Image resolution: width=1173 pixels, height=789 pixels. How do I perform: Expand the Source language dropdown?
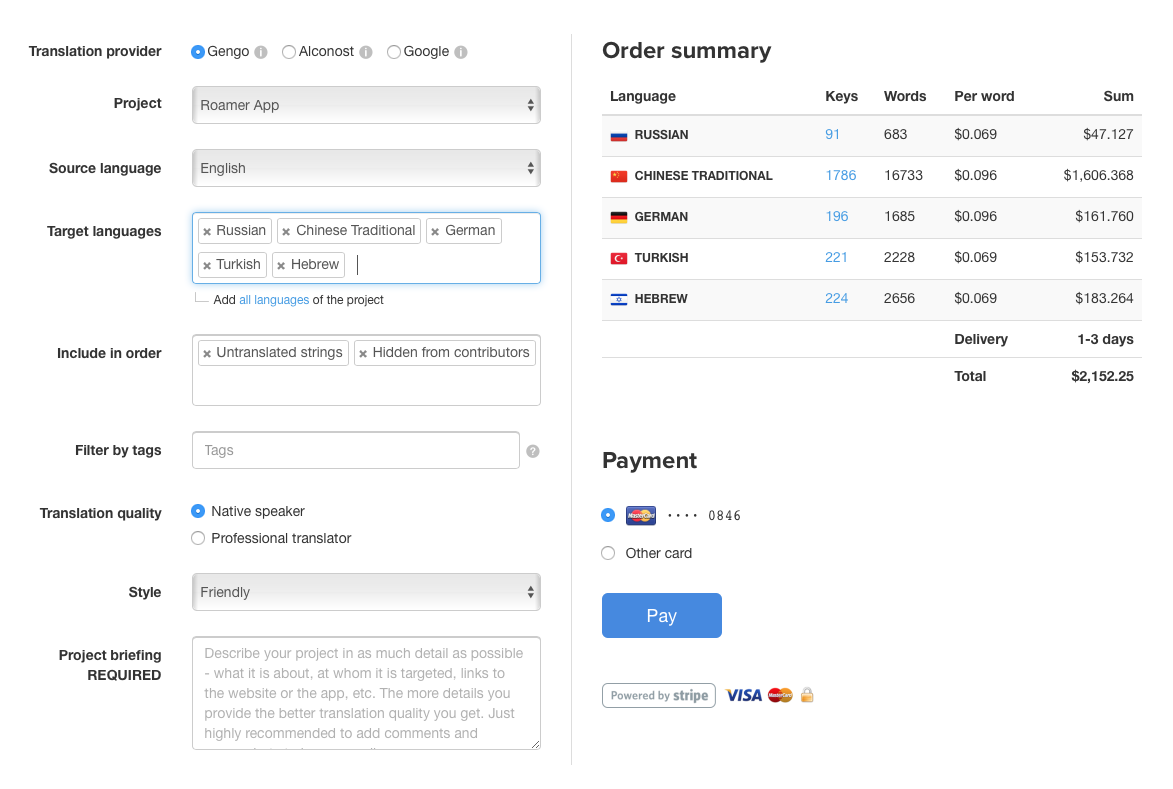point(366,168)
